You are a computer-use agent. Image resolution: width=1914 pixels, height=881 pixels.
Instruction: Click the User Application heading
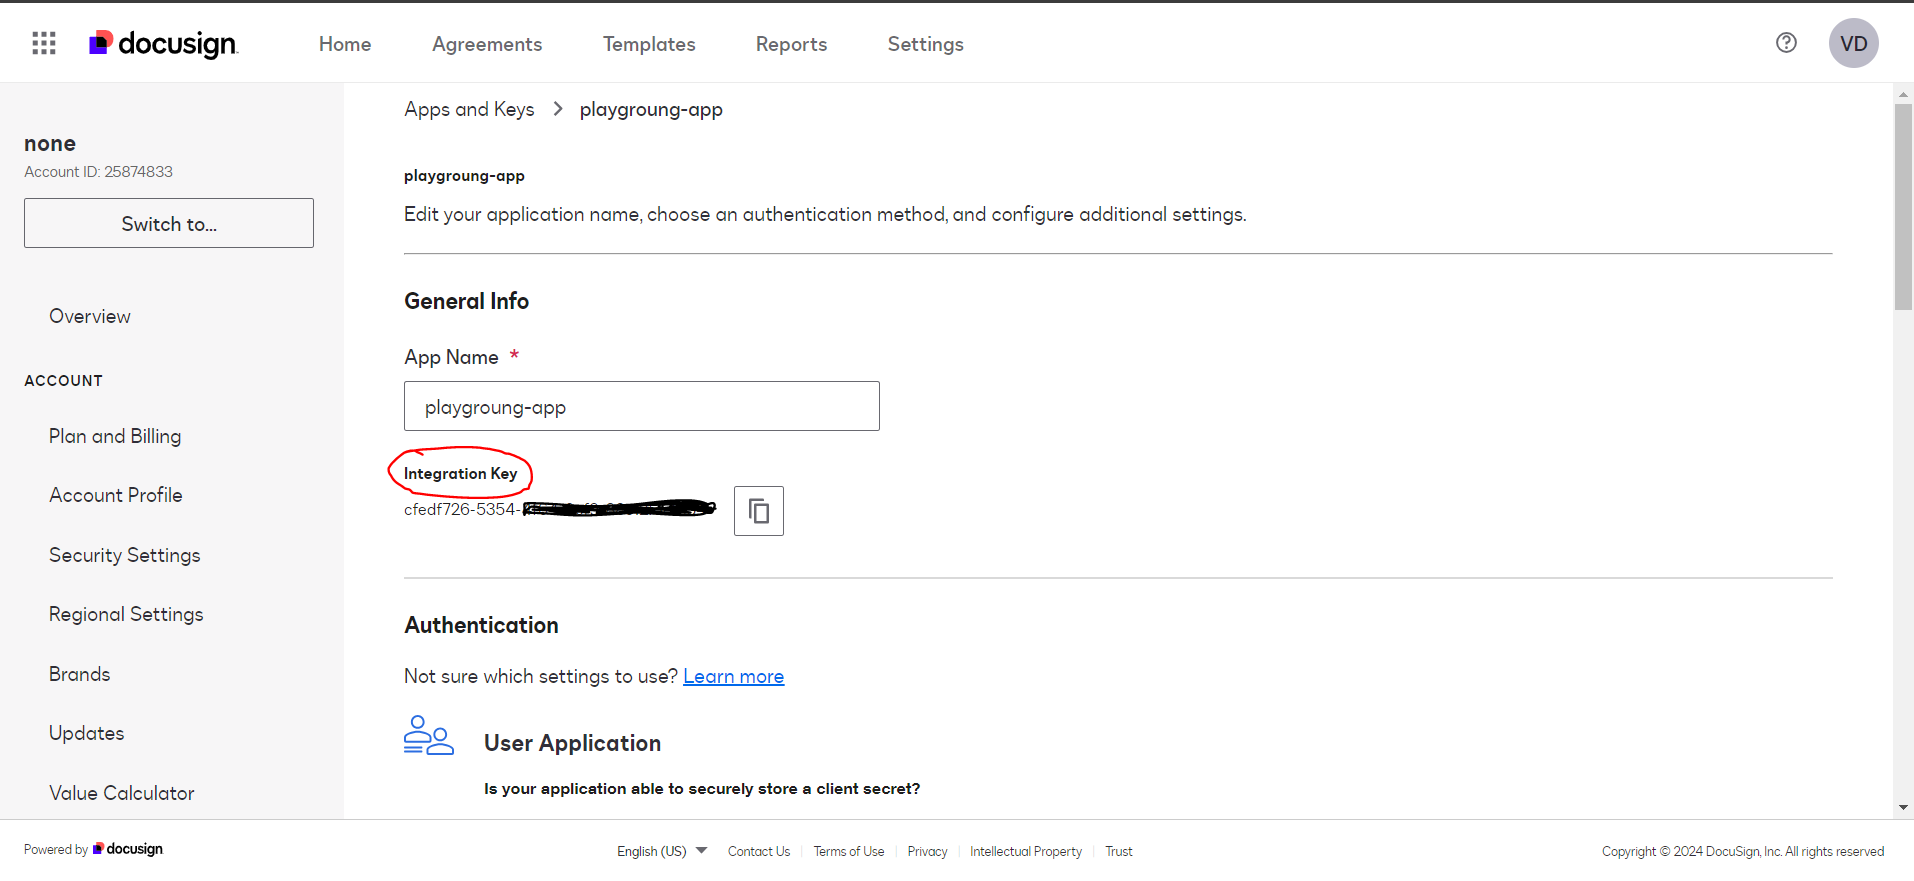(x=573, y=743)
